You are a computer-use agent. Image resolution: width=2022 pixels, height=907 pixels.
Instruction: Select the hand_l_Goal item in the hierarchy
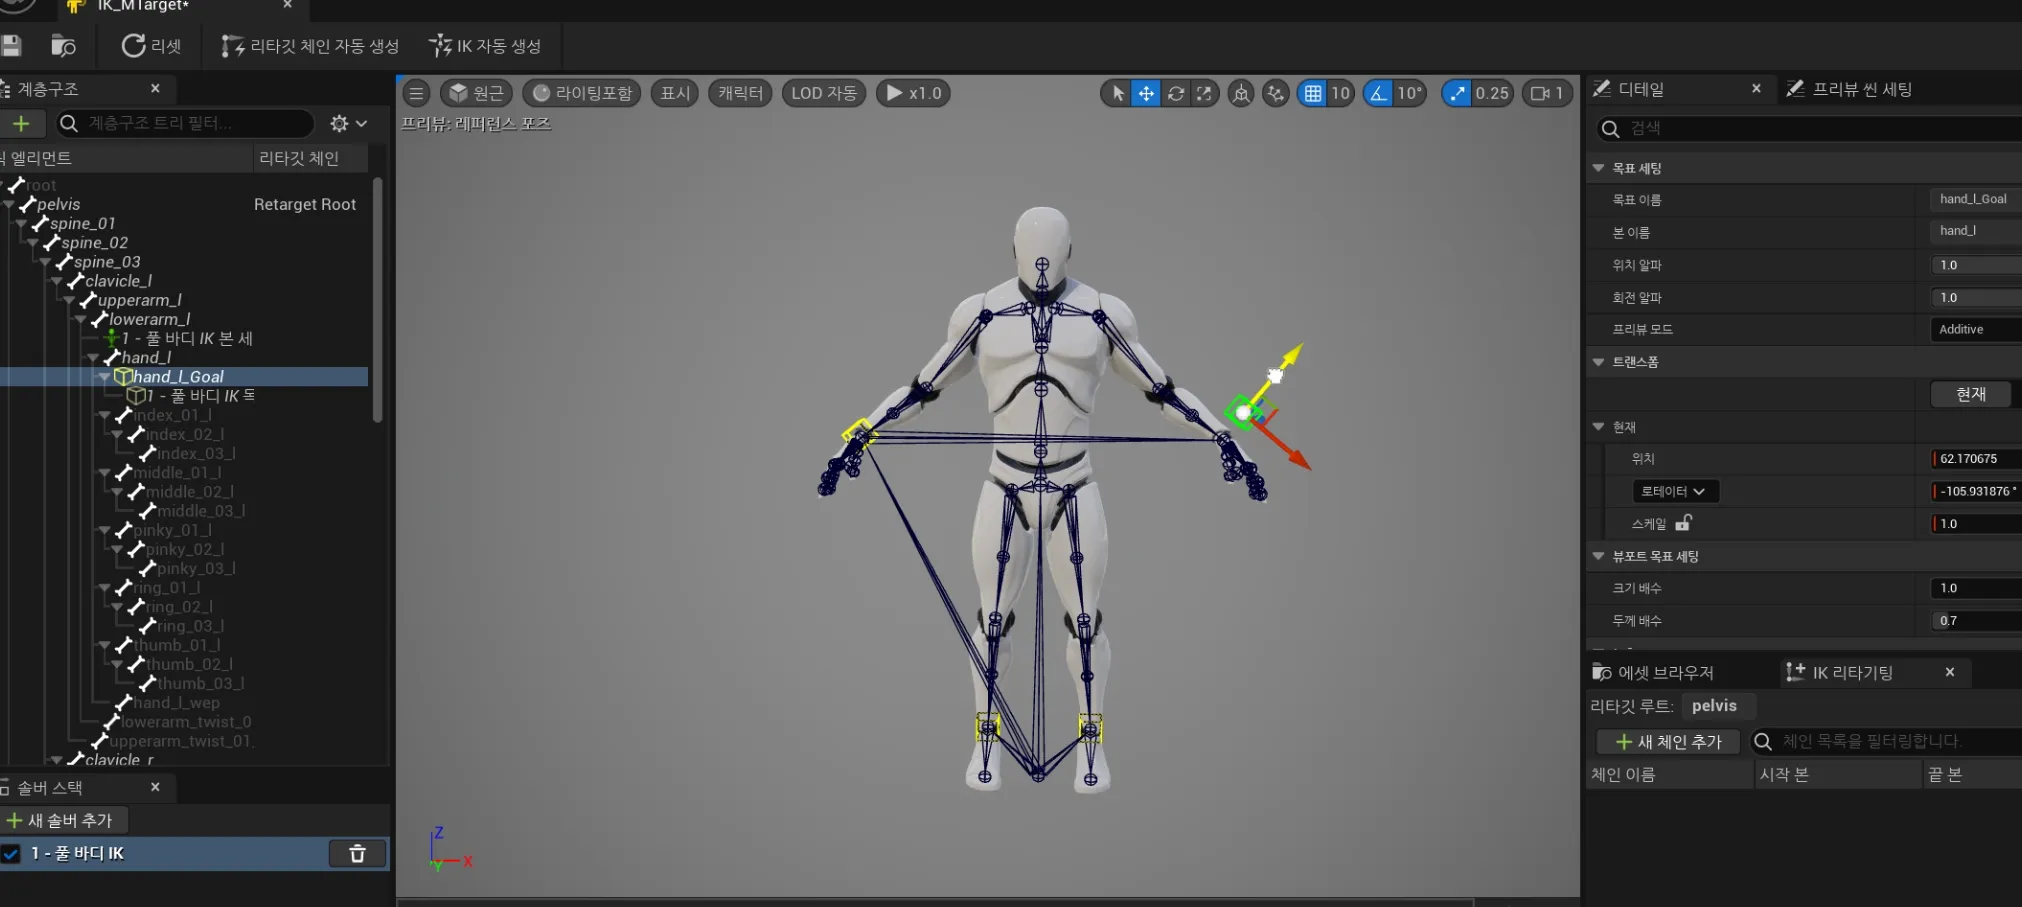tap(178, 377)
